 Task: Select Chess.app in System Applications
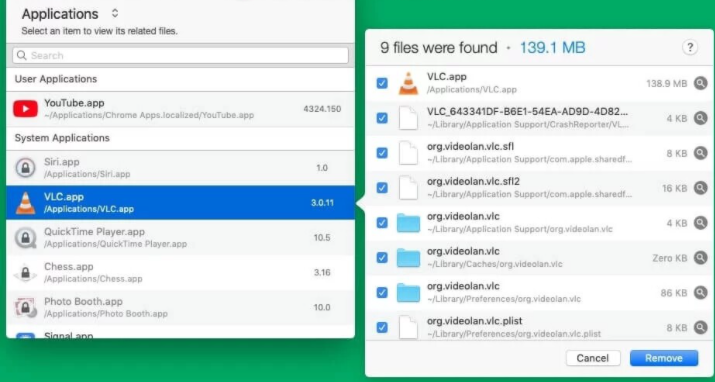point(181,273)
